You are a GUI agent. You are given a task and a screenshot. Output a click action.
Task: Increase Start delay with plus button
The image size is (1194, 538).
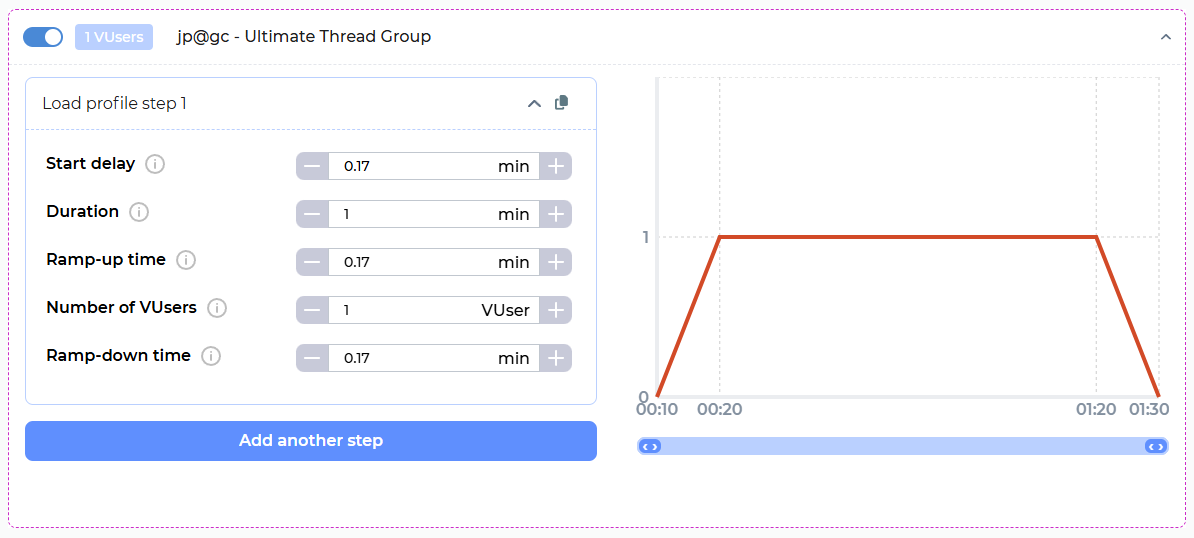(x=556, y=166)
